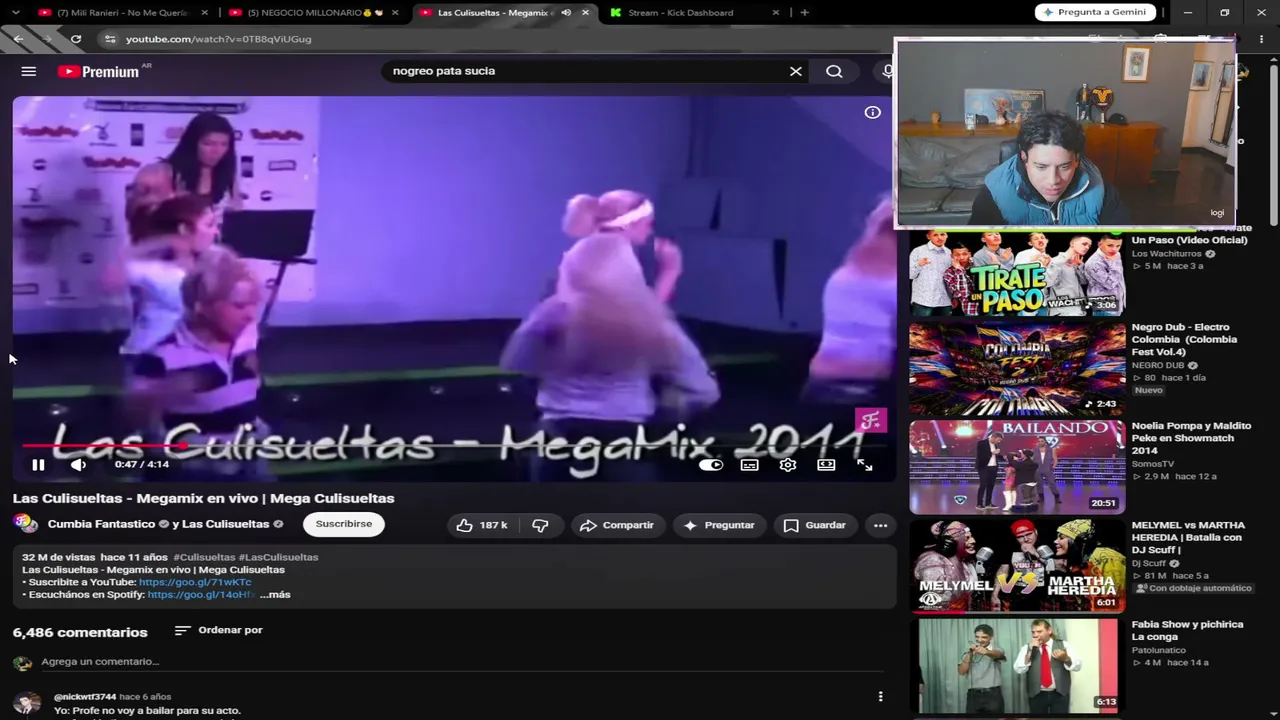The image size is (1280, 720).
Task: Go to YouTube Premium home logo
Action: tap(98, 71)
